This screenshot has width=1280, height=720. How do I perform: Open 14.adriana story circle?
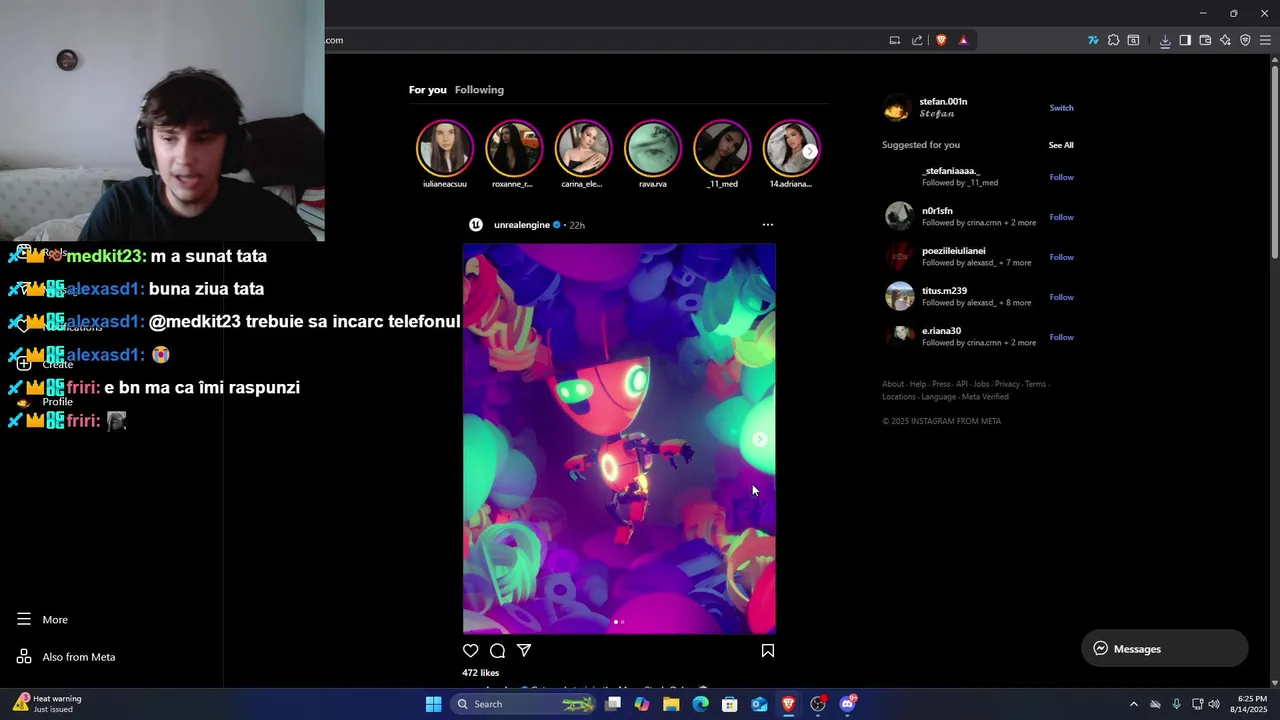click(791, 148)
